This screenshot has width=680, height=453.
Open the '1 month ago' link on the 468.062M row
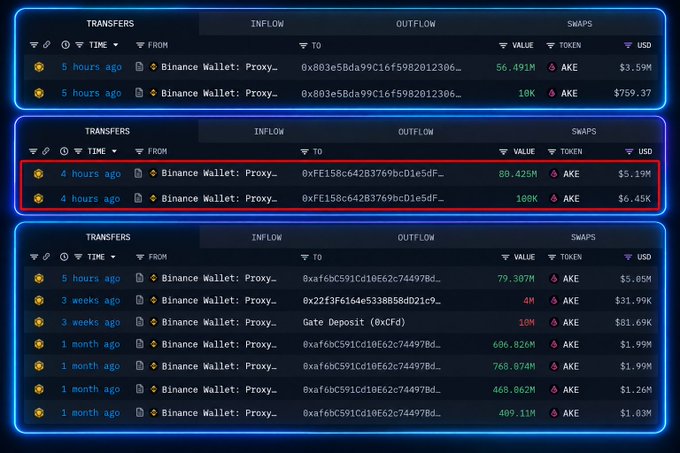point(91,389)
